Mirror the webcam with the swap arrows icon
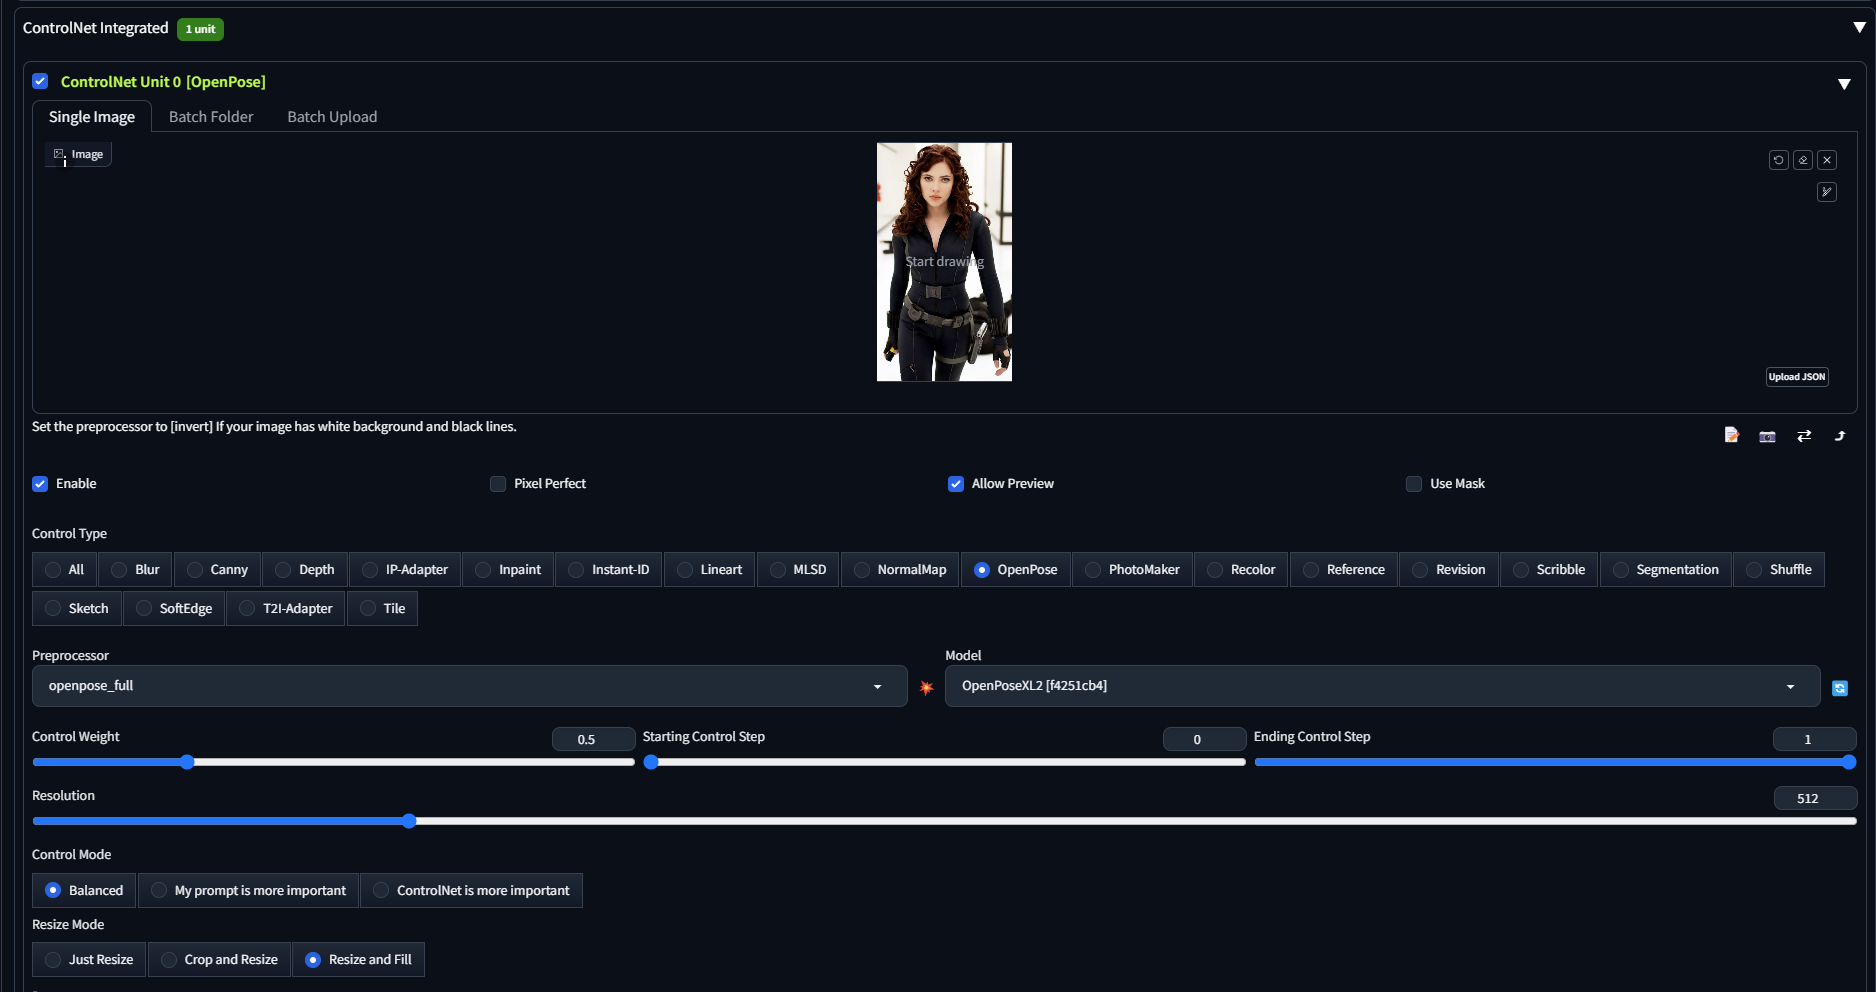The image size is (1876, 992). pos(1804,436)
